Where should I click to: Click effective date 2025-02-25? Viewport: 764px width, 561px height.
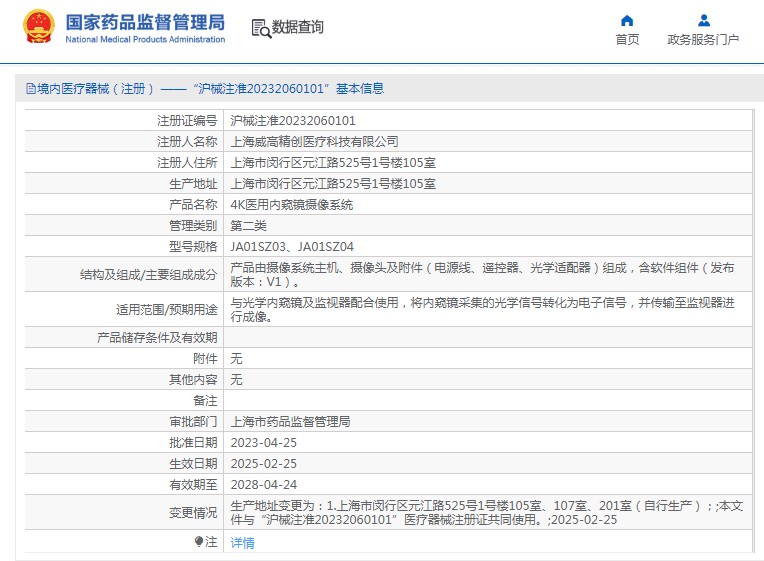tap(264, 464)
